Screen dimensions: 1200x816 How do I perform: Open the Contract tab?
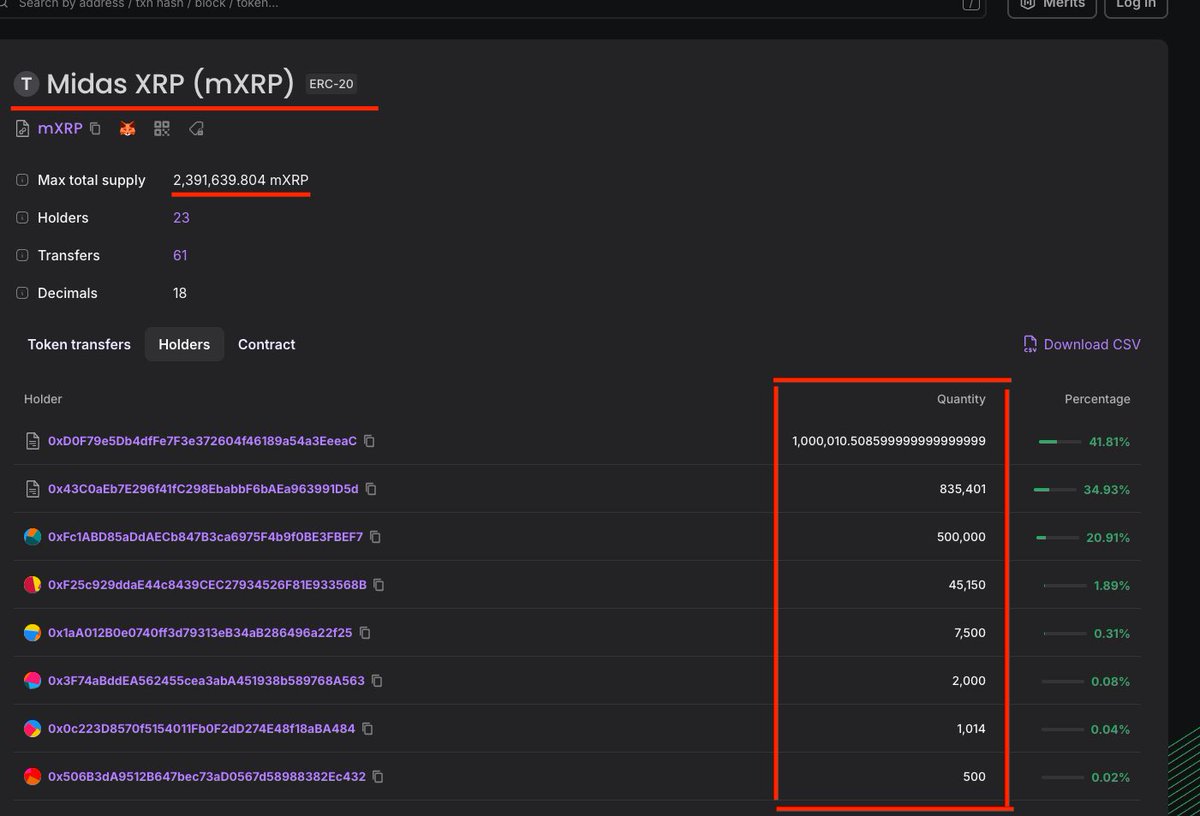click(x=266, y=344)
